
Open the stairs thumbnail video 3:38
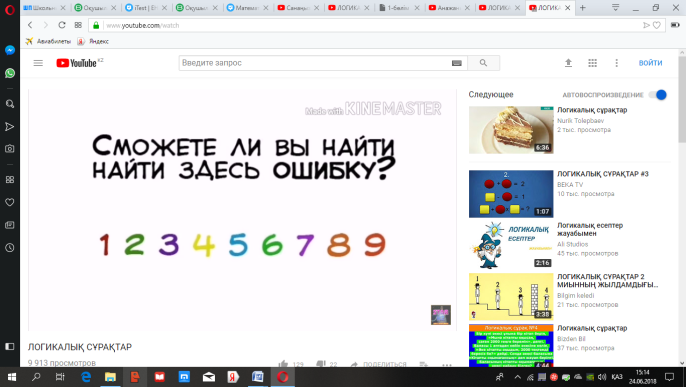tap(511, 297)
